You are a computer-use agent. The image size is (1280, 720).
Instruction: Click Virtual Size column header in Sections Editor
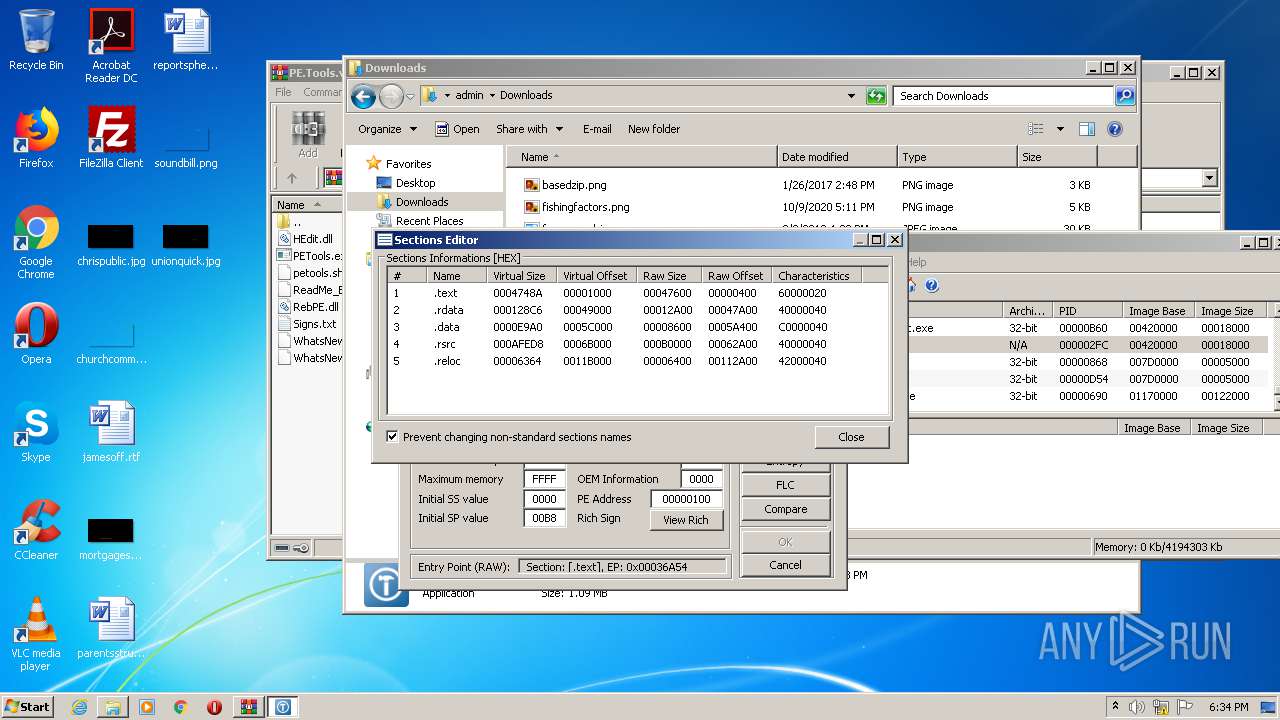(521, 276)
